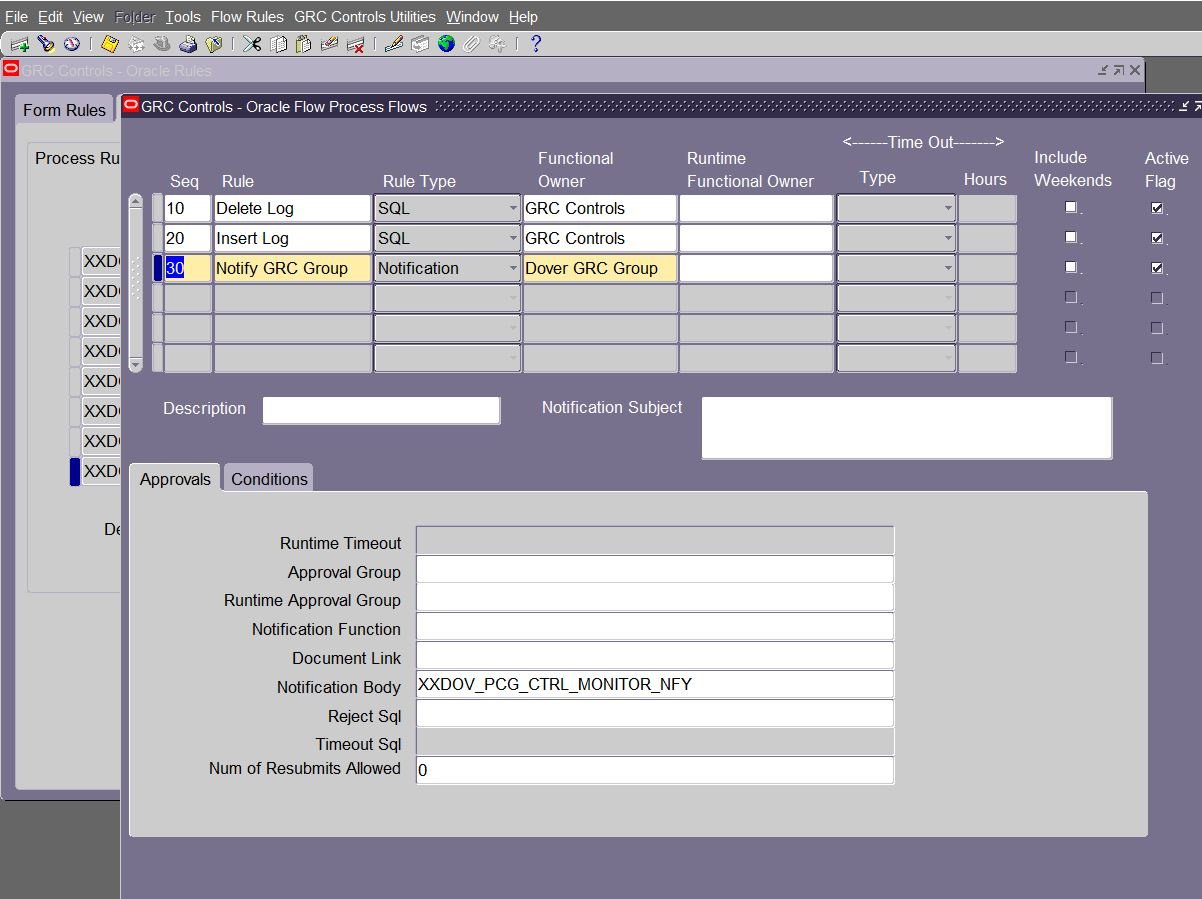Click record selector bar for Insert Log row
Viewport: 1202px width, 899px height.
[x=157, y=238]
